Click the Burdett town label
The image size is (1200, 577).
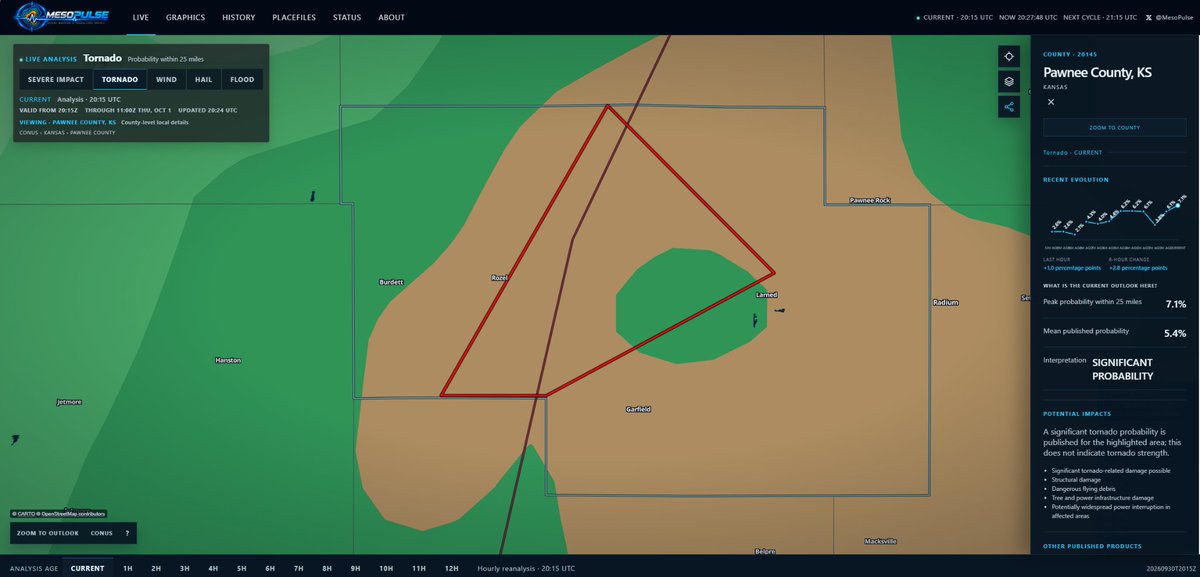click(391, 282)
